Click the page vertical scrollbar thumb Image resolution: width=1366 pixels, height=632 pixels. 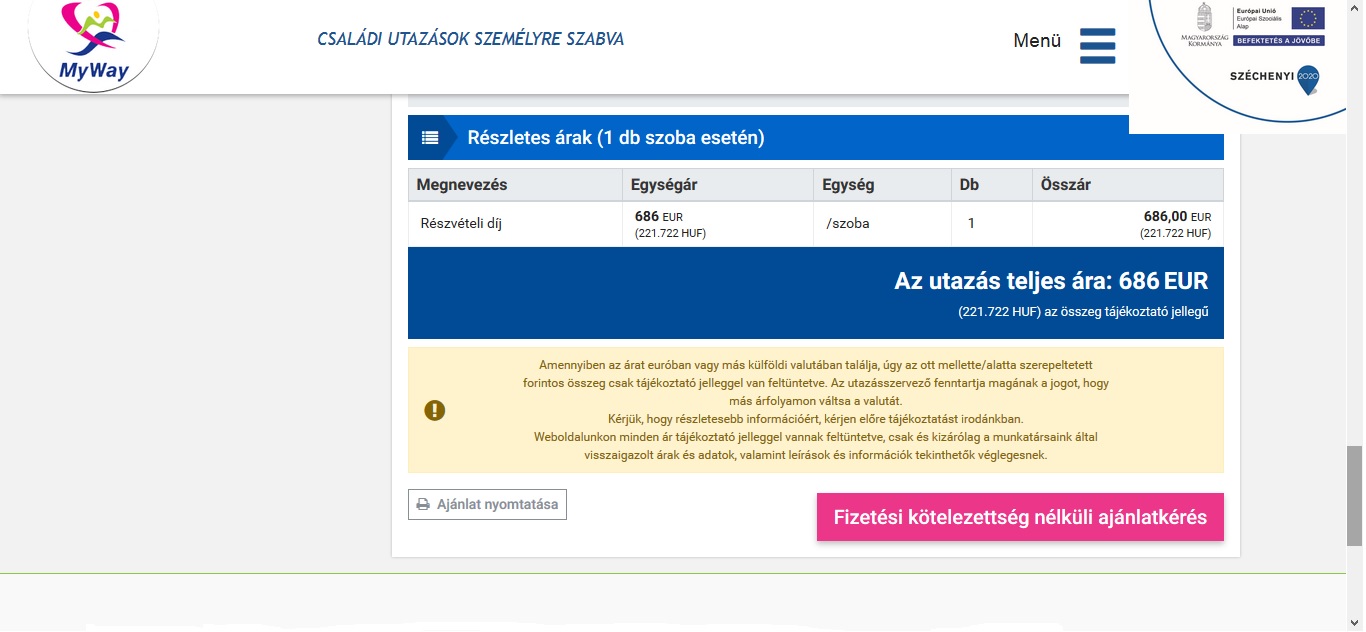tap(1355, 495)
